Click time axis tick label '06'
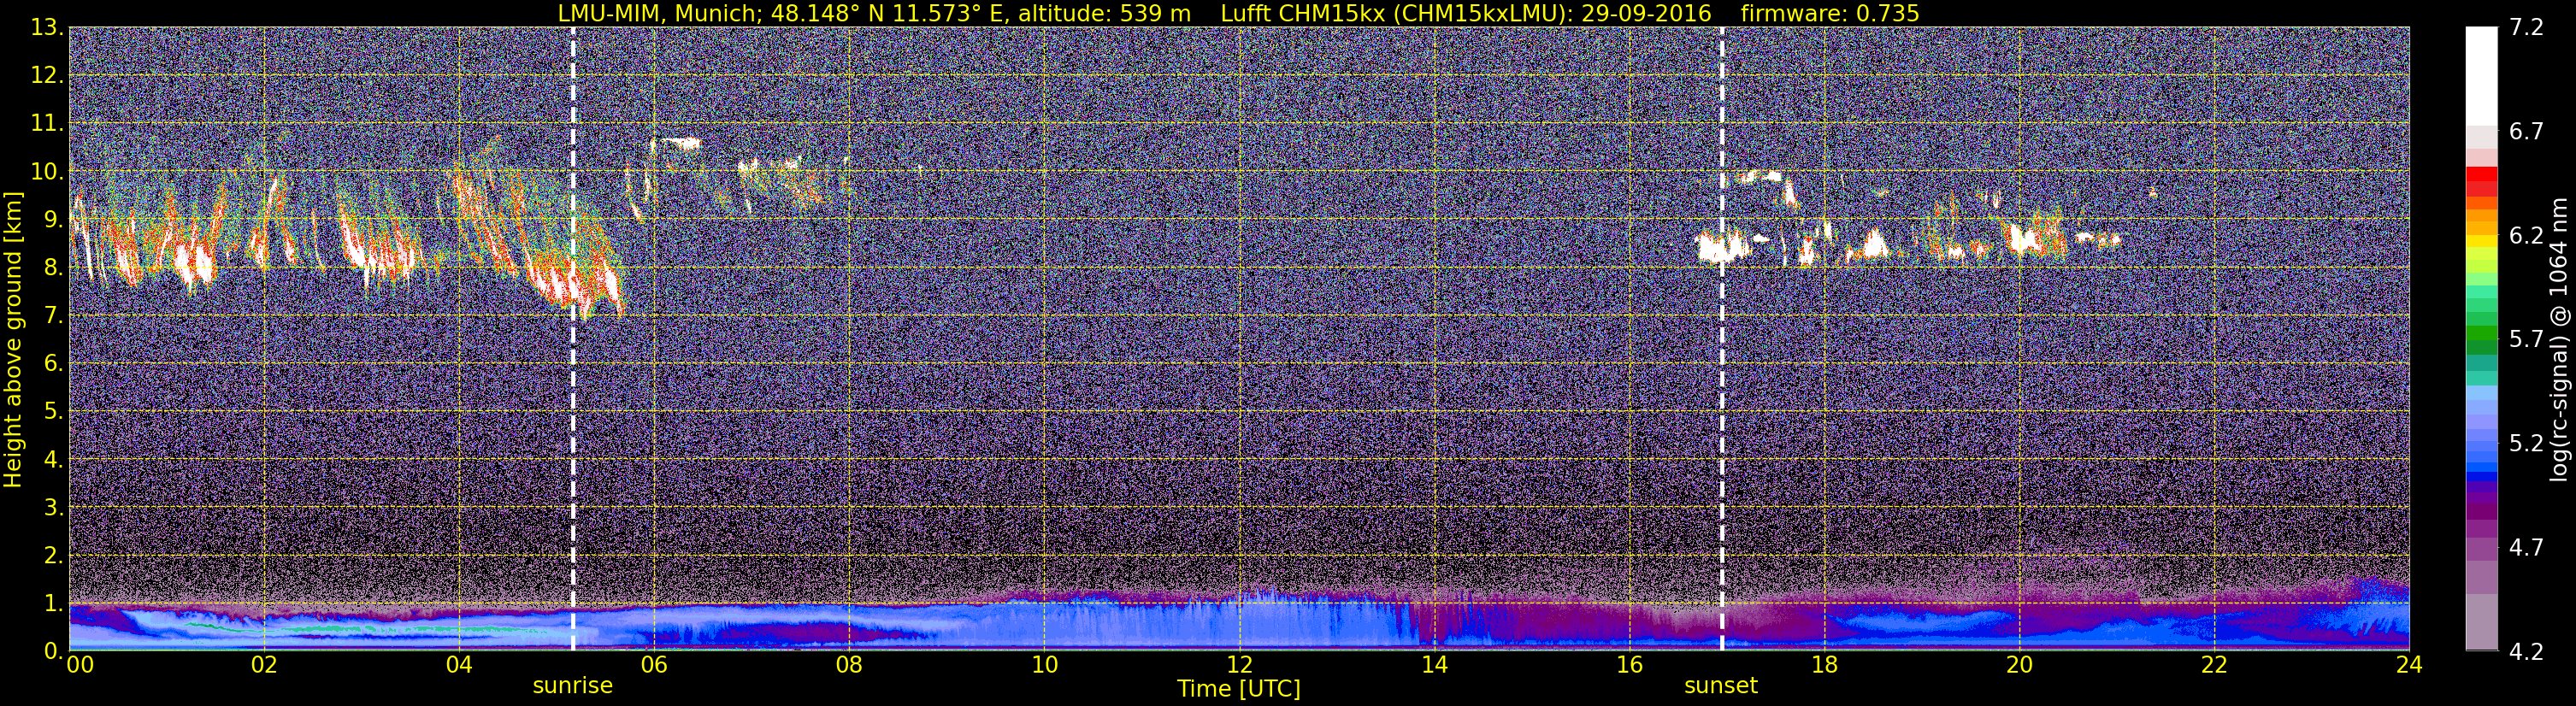Viewport: 2576px width, 706px height. tap(654, 665)
